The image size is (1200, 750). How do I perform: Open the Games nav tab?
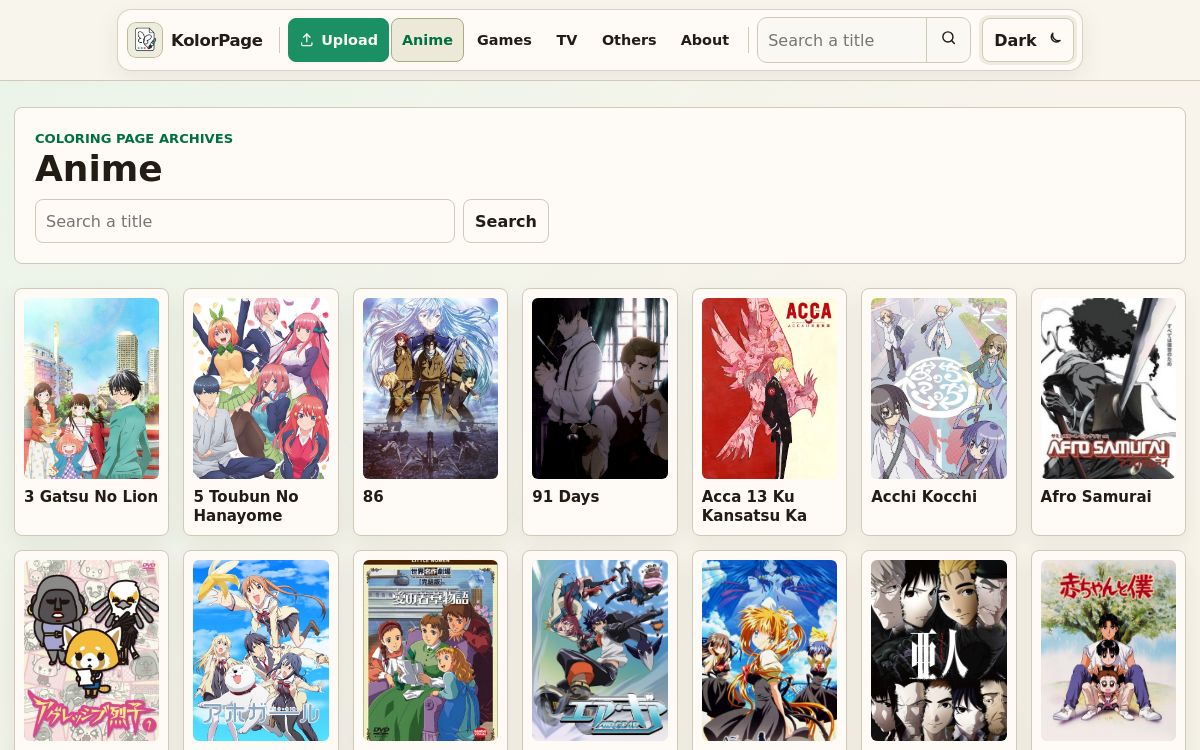pos(504,40)
